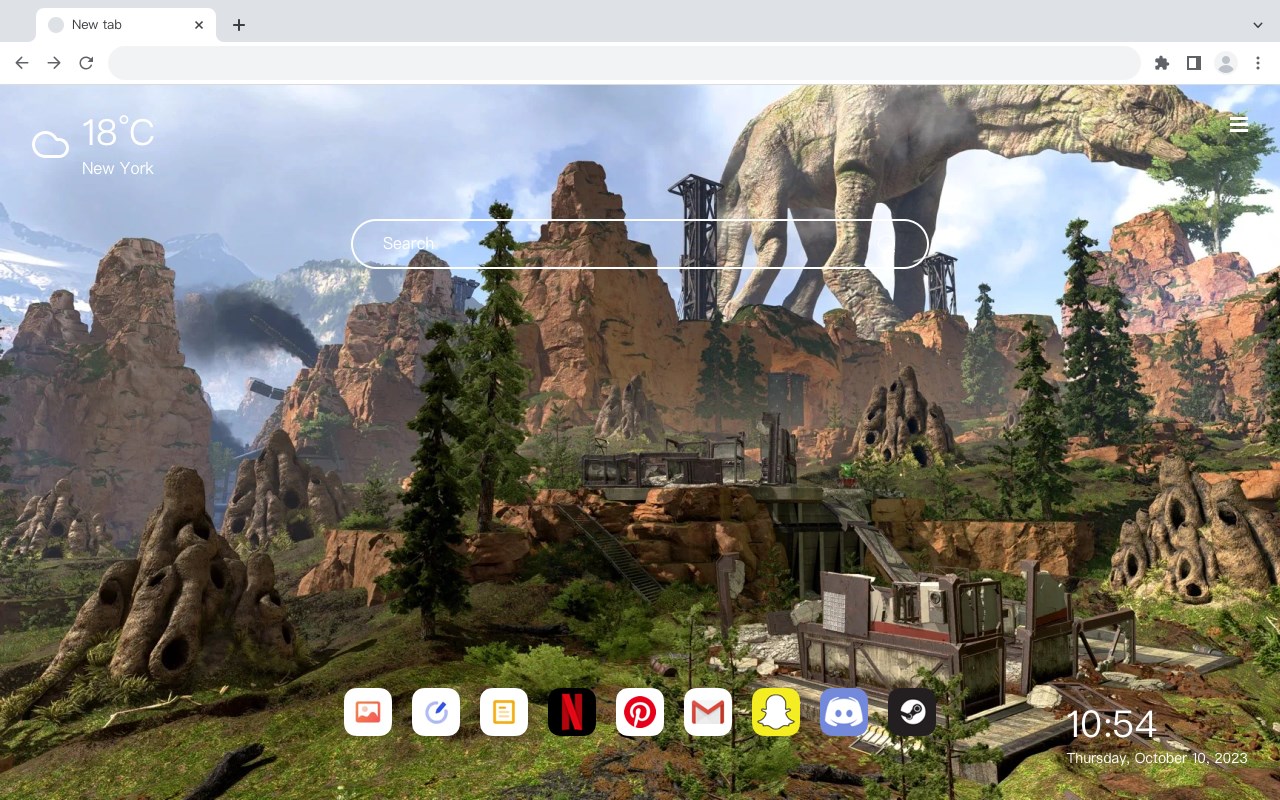Expand the tab search chevron
This screenshot has height=800, width=1280.
click(x=1258, y=24)
